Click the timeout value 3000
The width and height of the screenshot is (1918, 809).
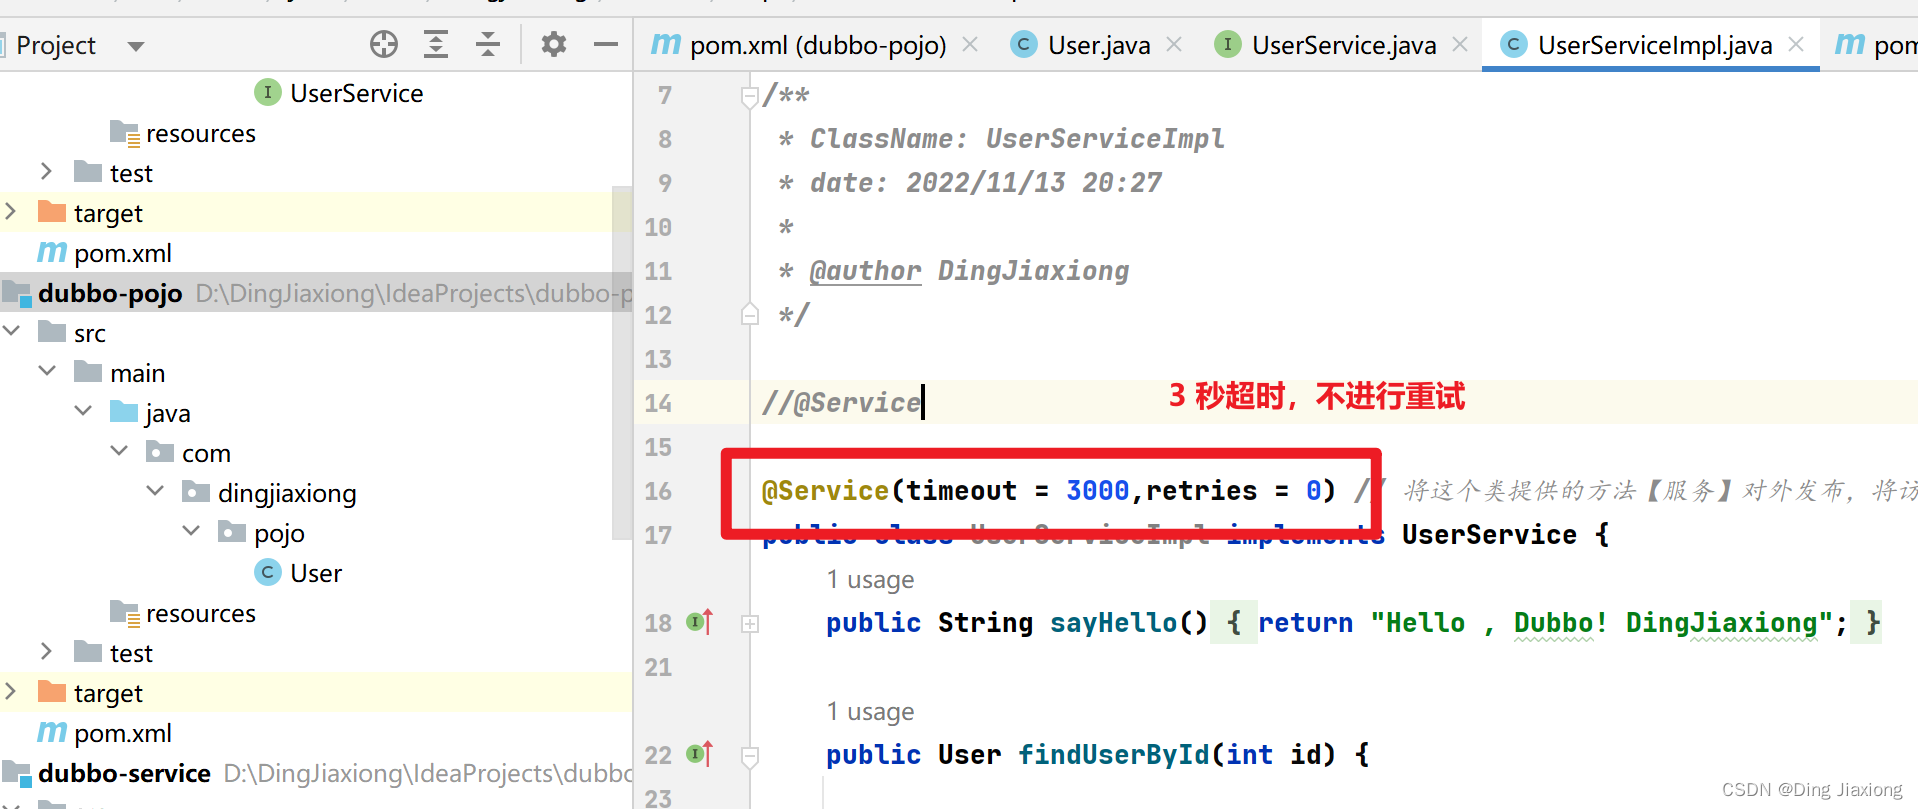(1097, 491)
